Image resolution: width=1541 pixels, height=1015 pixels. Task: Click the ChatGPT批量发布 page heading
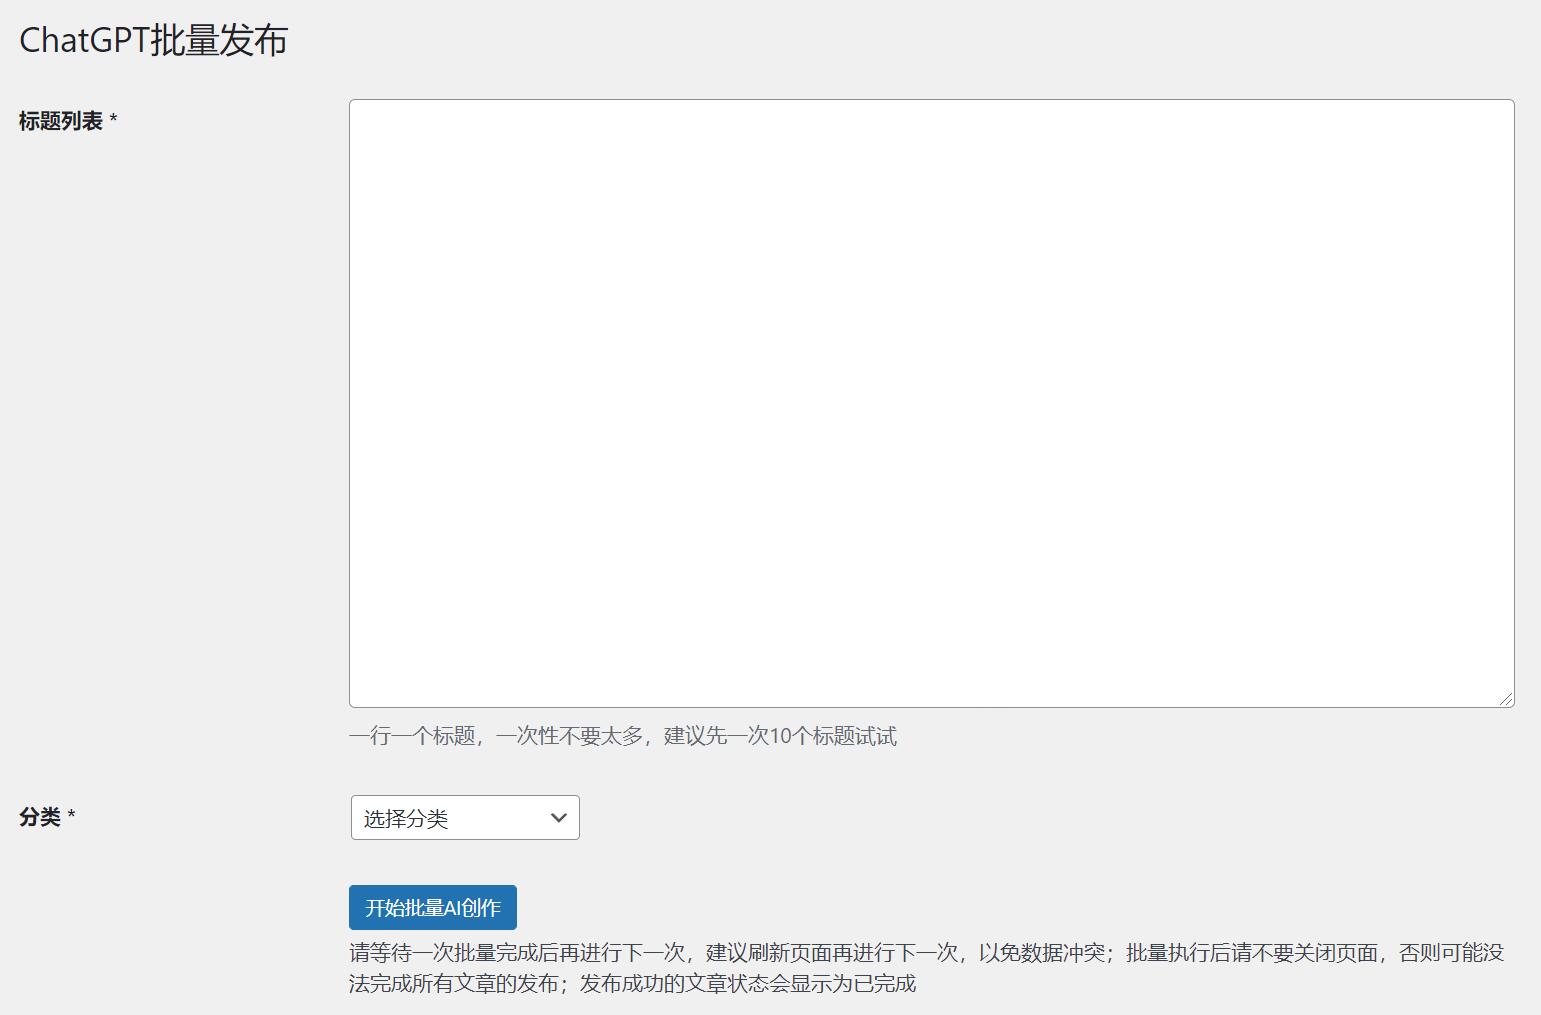click(x=153, y=40)
